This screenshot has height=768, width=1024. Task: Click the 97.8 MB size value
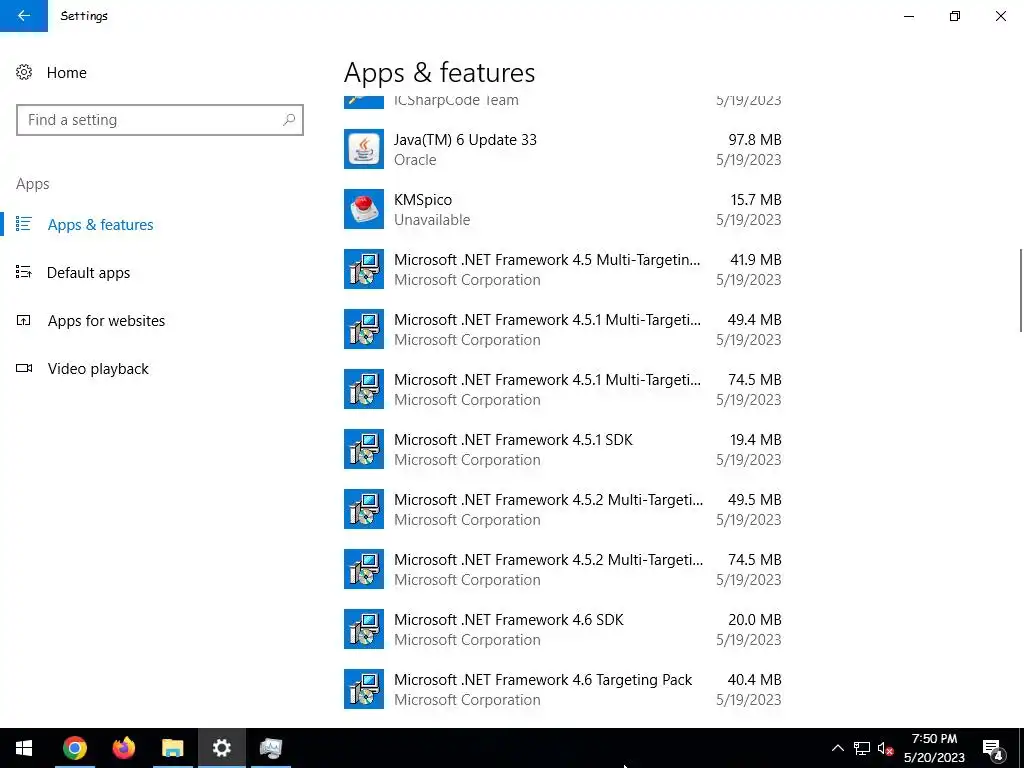(755, 140)
